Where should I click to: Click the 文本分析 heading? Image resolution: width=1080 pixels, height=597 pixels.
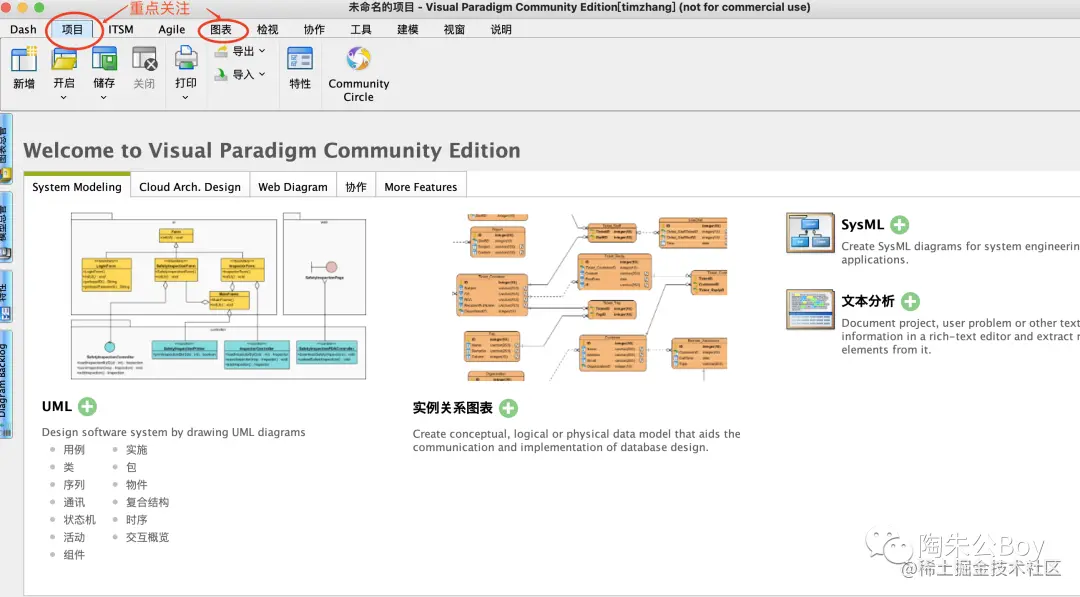point(868,301)
